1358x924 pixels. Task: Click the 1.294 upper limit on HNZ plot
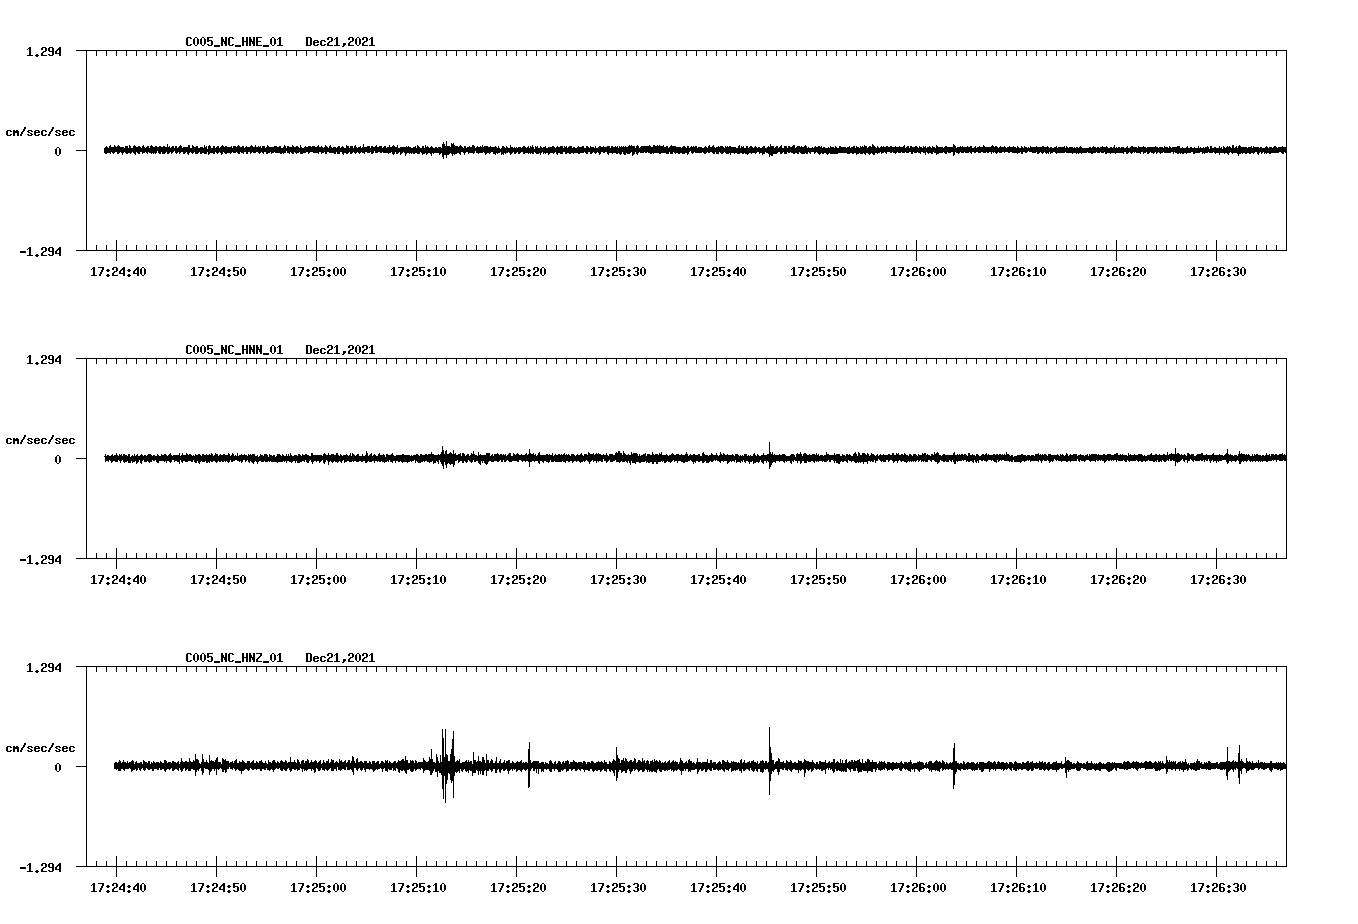coord(43,667)
